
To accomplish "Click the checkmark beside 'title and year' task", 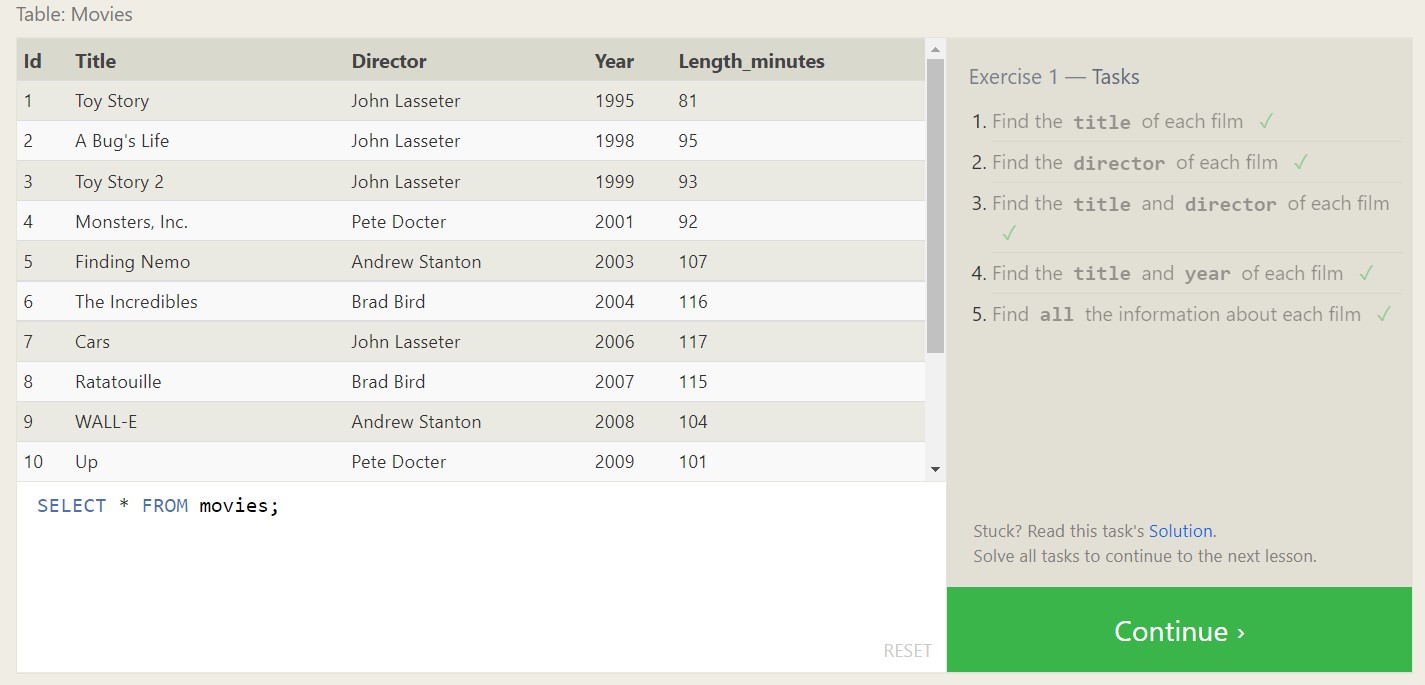I will [x=1366, y=273].
